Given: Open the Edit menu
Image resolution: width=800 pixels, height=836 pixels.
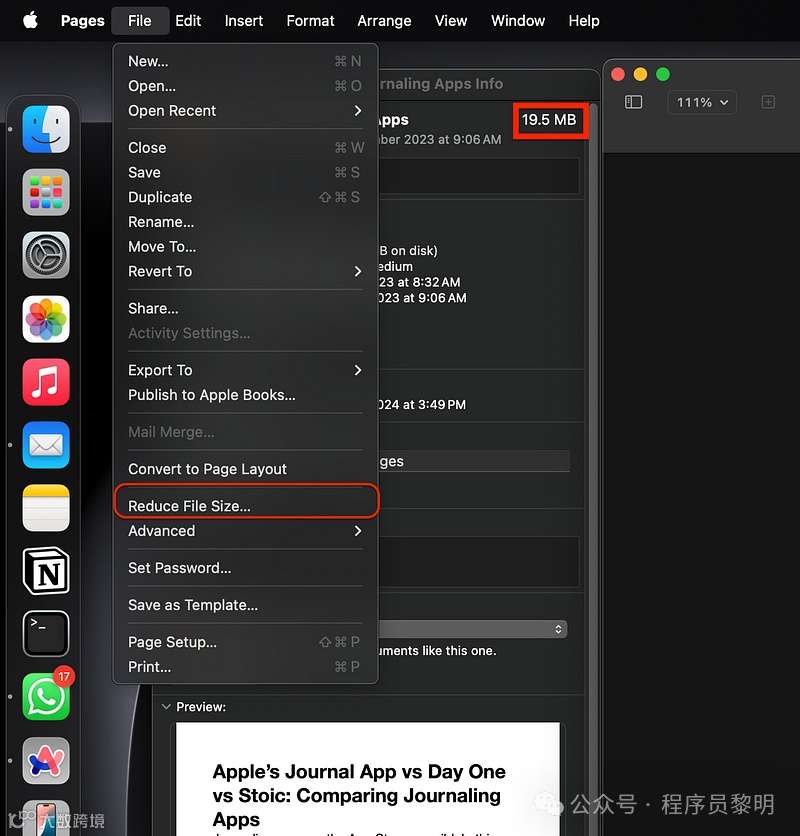Looking at the screenshot, I should click(x=188, y=21).
